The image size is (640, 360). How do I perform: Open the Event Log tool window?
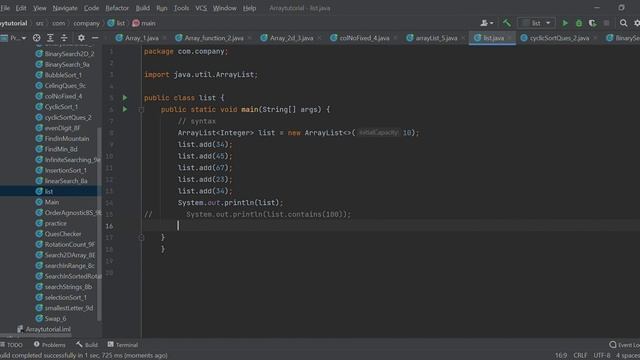[x=624, y=345]
